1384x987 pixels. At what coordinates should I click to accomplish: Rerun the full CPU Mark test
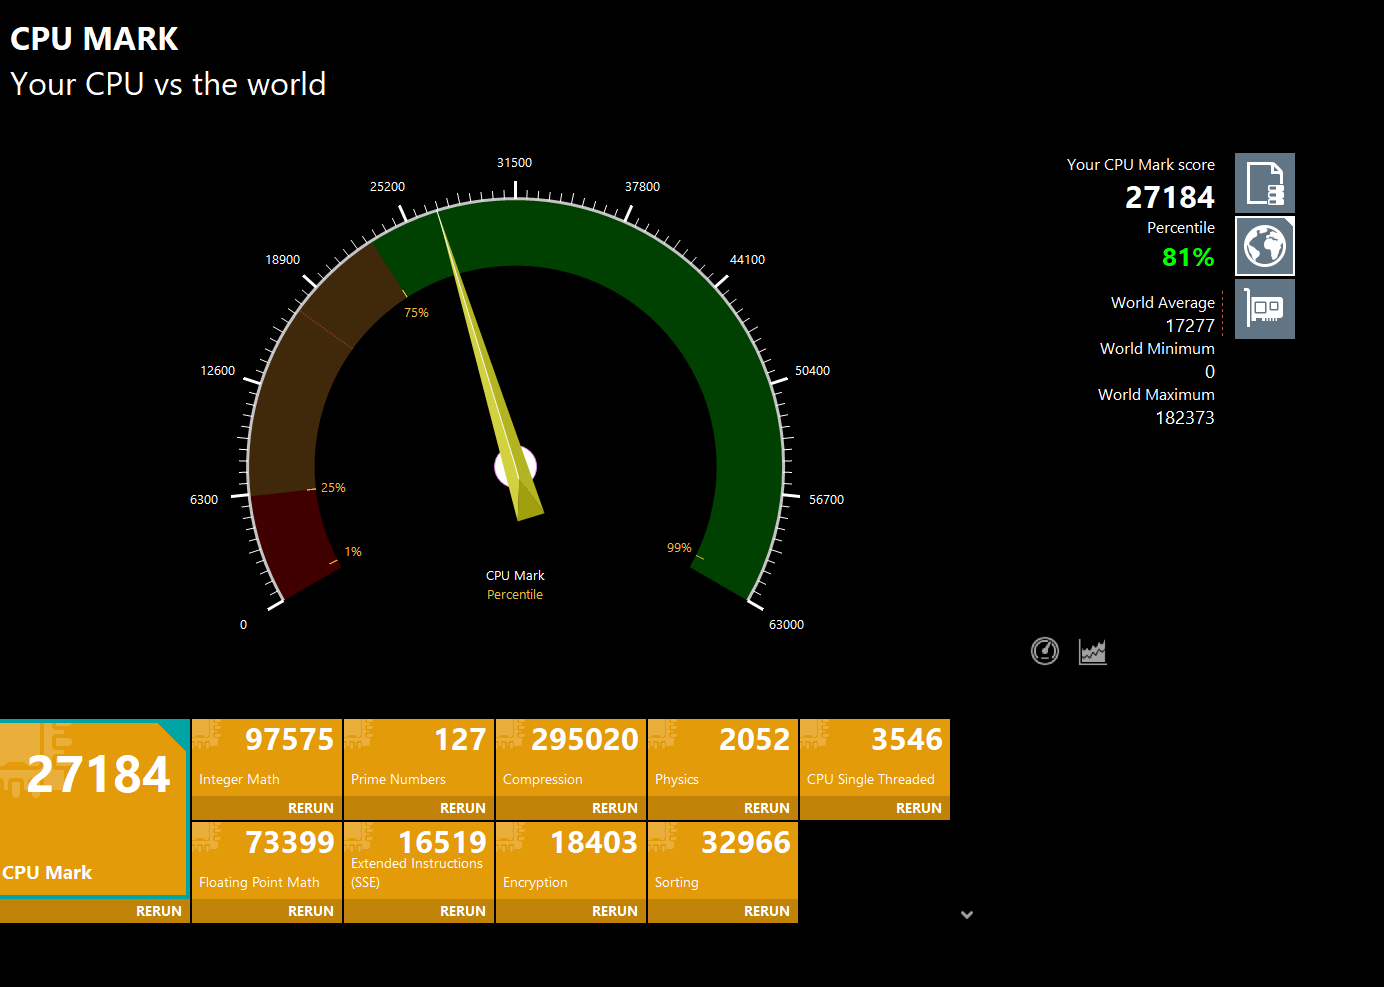click(158, 911)
